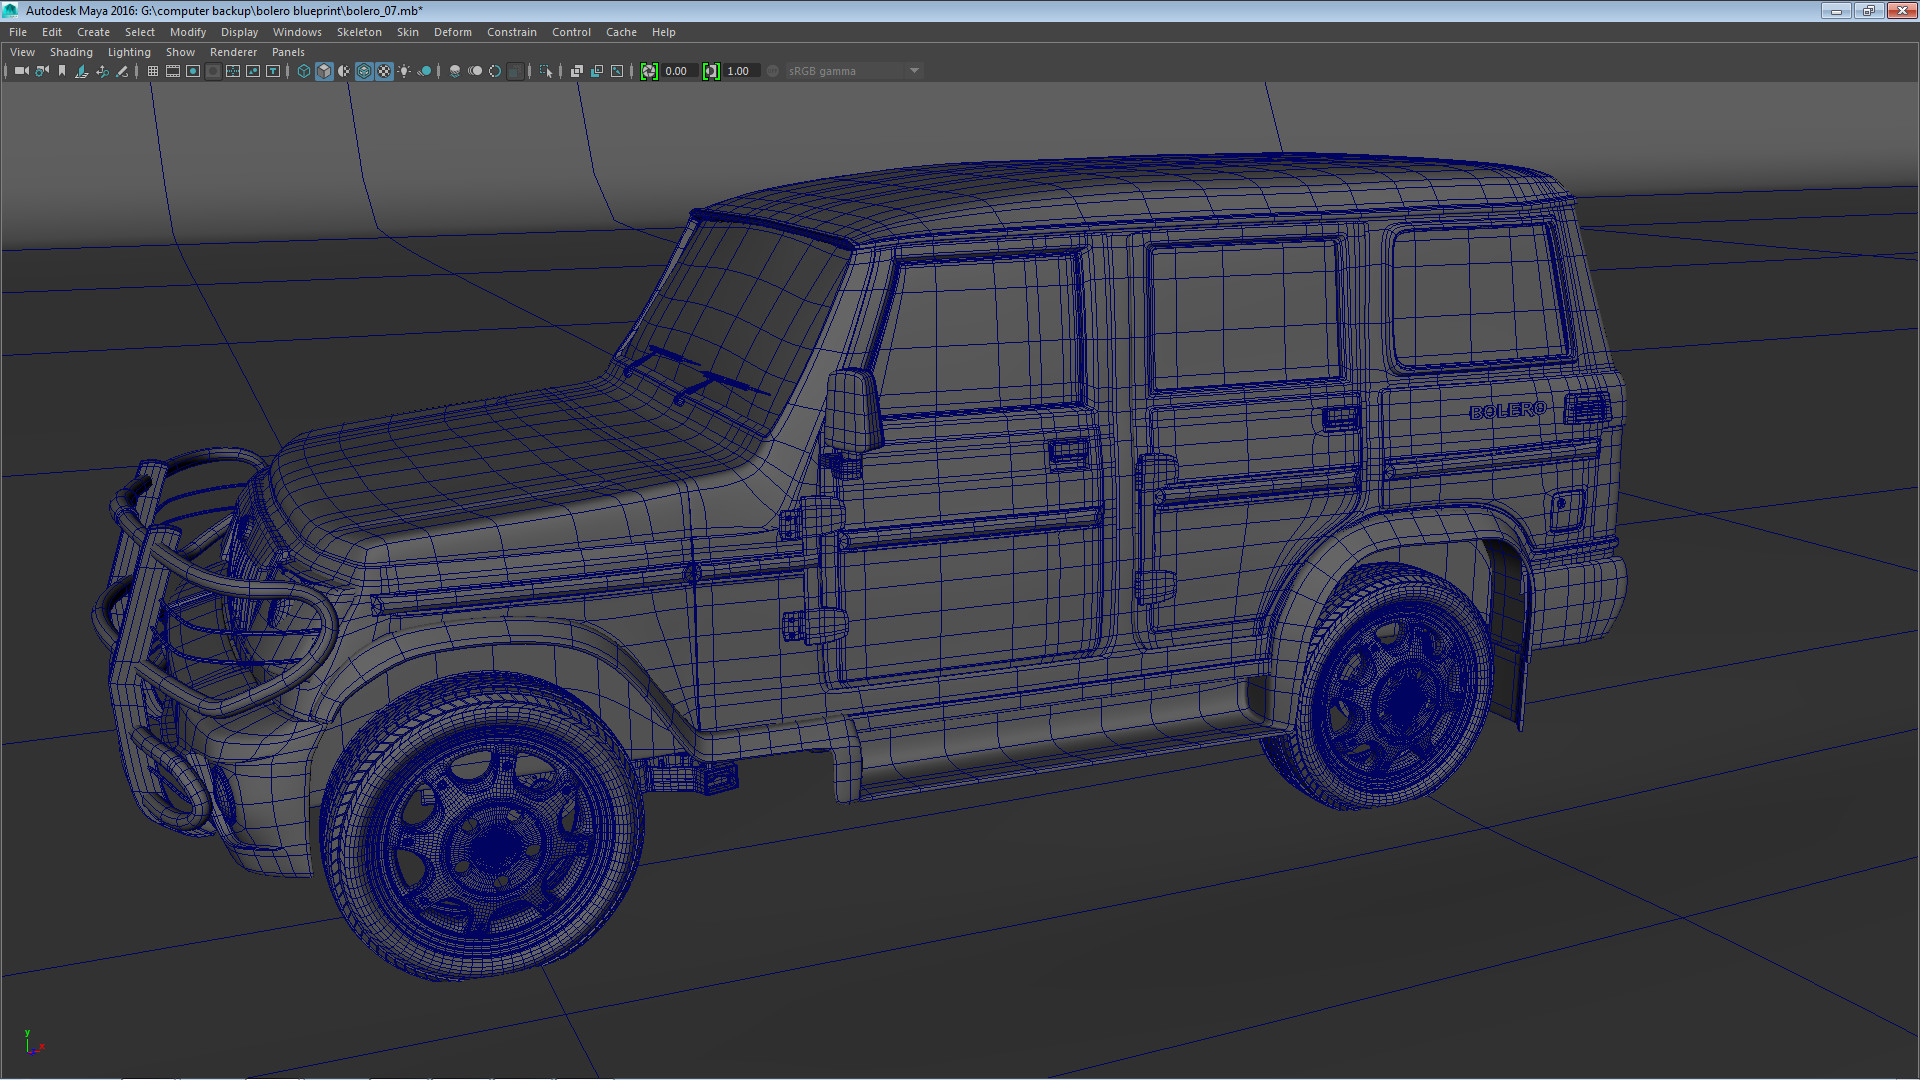The height and width of the screenshot is (1080, 1920).
Task: Click the exposure value field 0.00
Action: coord(677,71)
